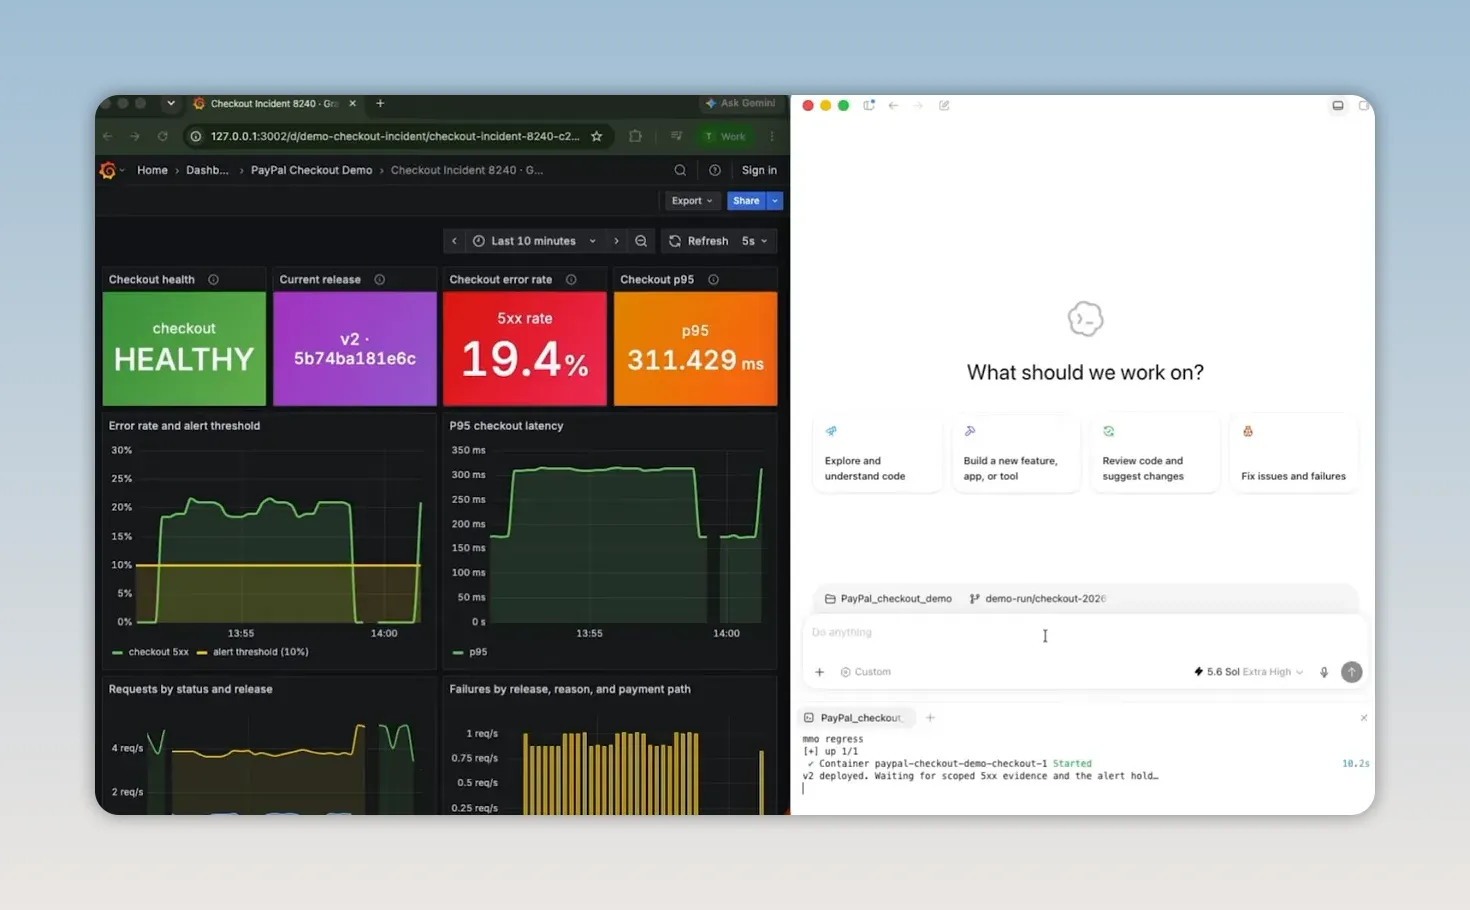The image size is (1470, 910).
Task: Open the Custom mode selector
Action: [865, 672]
